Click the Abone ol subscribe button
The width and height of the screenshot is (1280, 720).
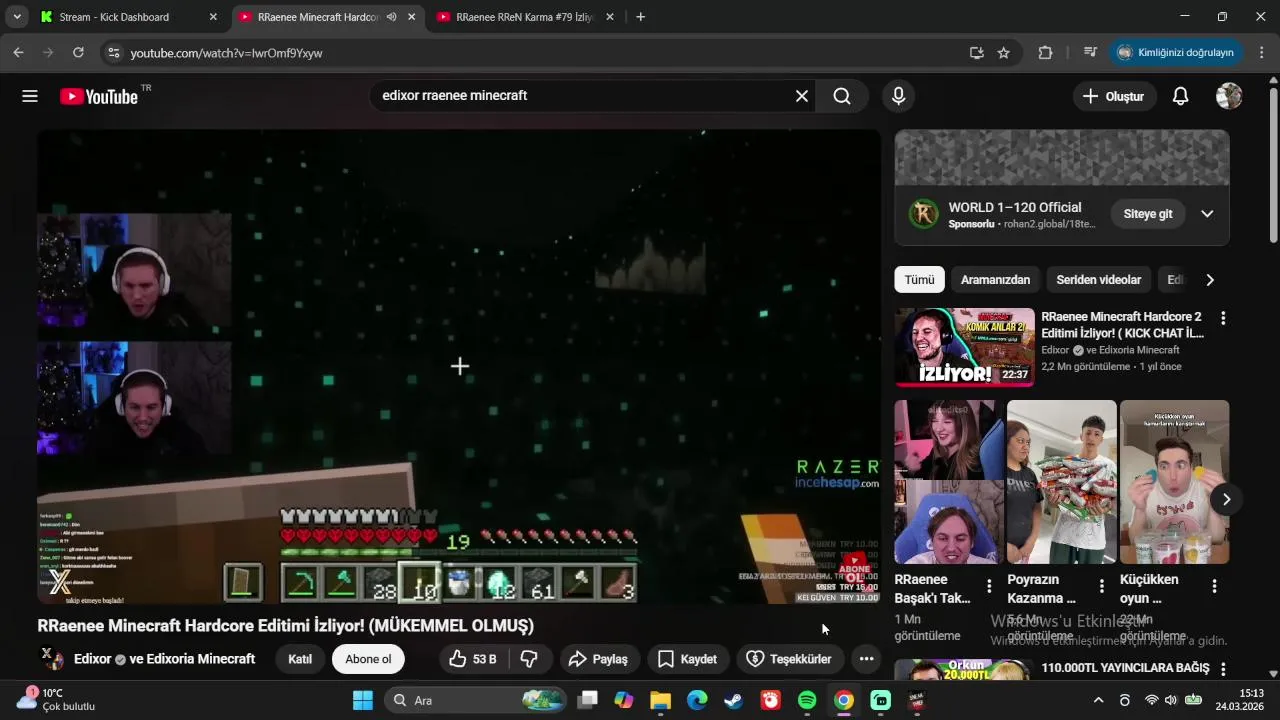[x=368, y=659]
